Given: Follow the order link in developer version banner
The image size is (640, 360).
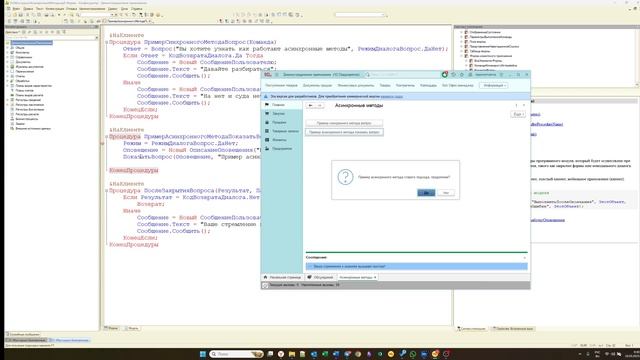Looking at the screenshot, I should click(391, 97).
